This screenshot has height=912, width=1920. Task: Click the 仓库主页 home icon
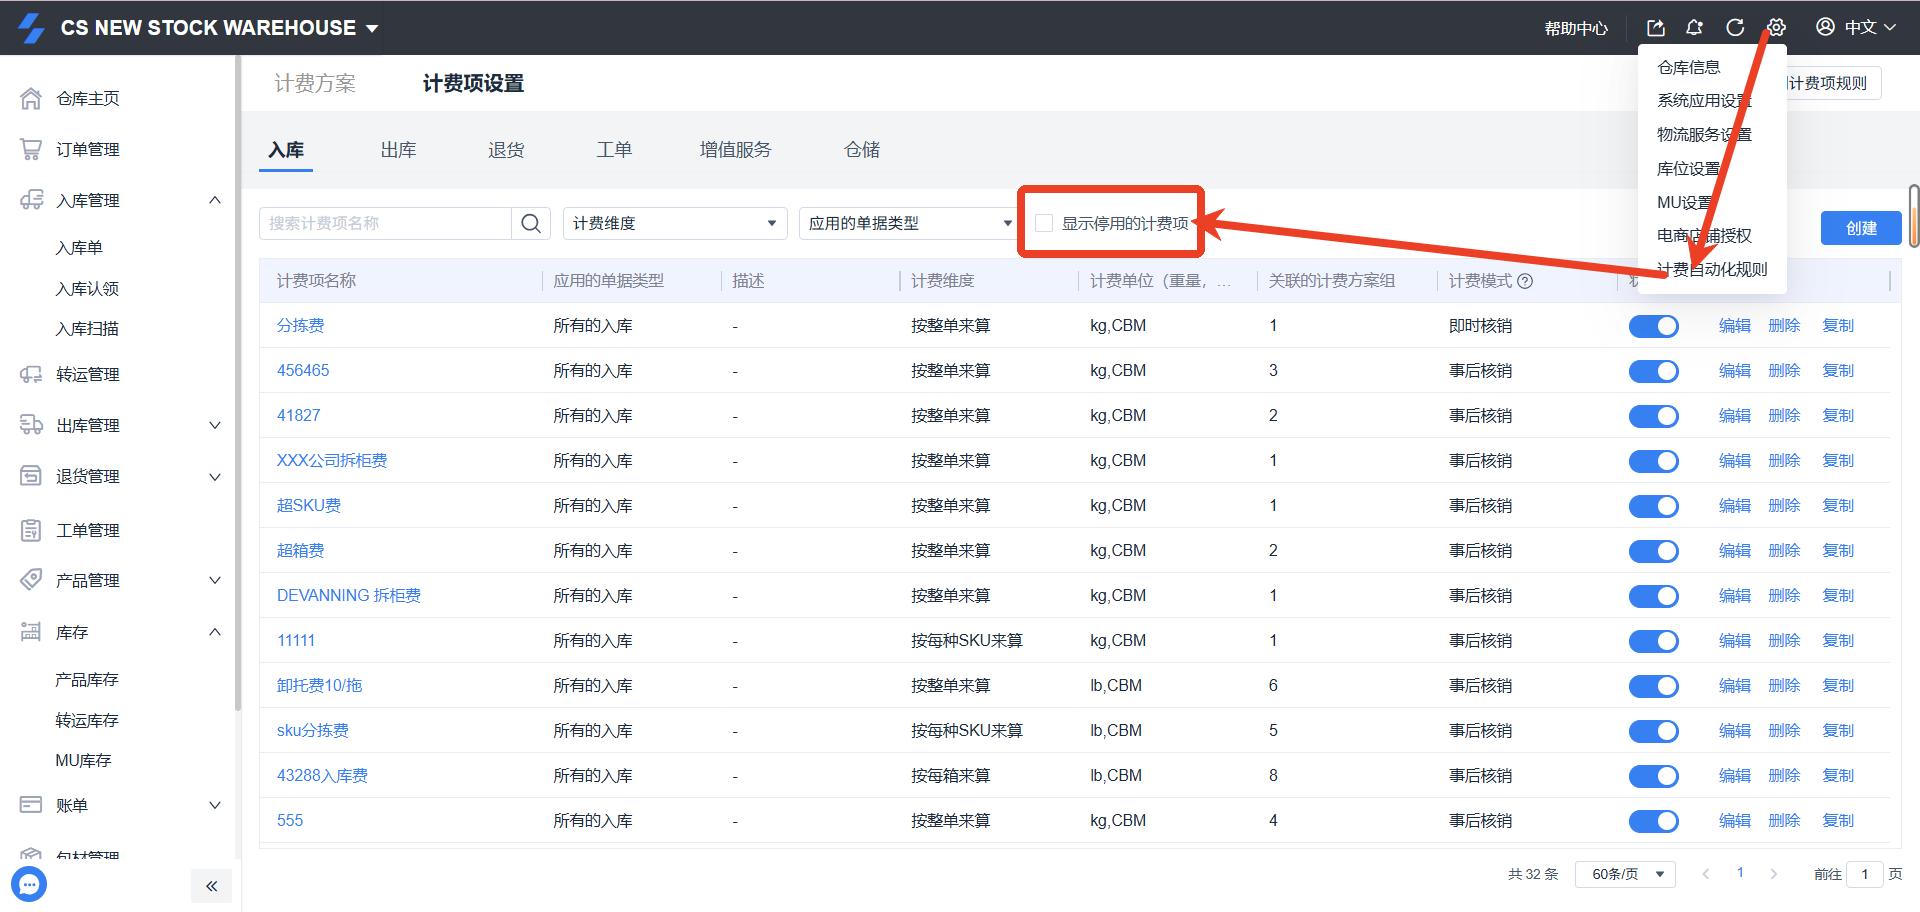pos(31,98)
